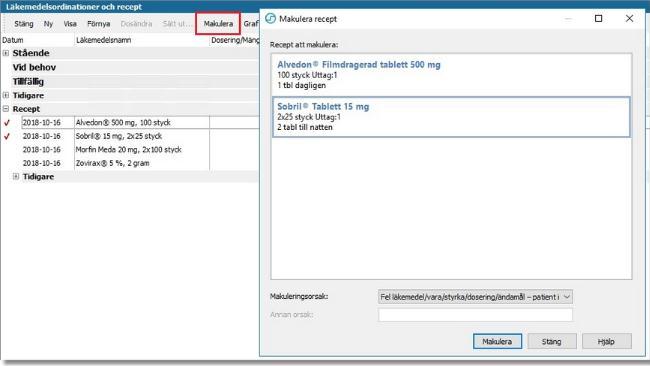
Task: Click the Sätt ut toolbar item
Action: [x=177, y=24]
